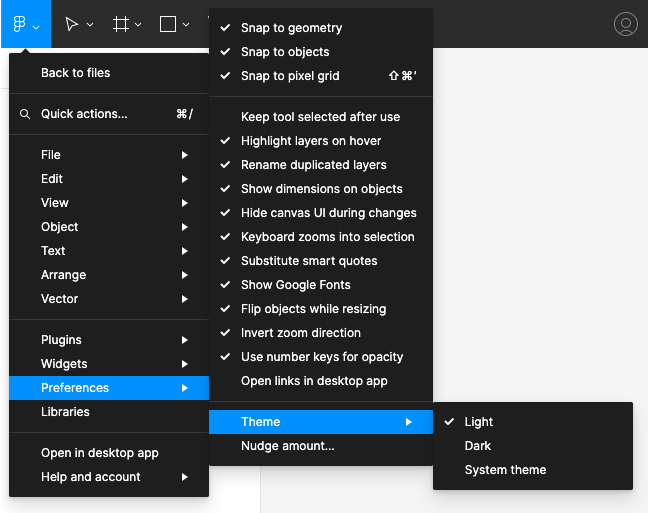This screenshot has height=513, width=648.
Task: Open the user account avatar icon
Action: click(626, 24)
